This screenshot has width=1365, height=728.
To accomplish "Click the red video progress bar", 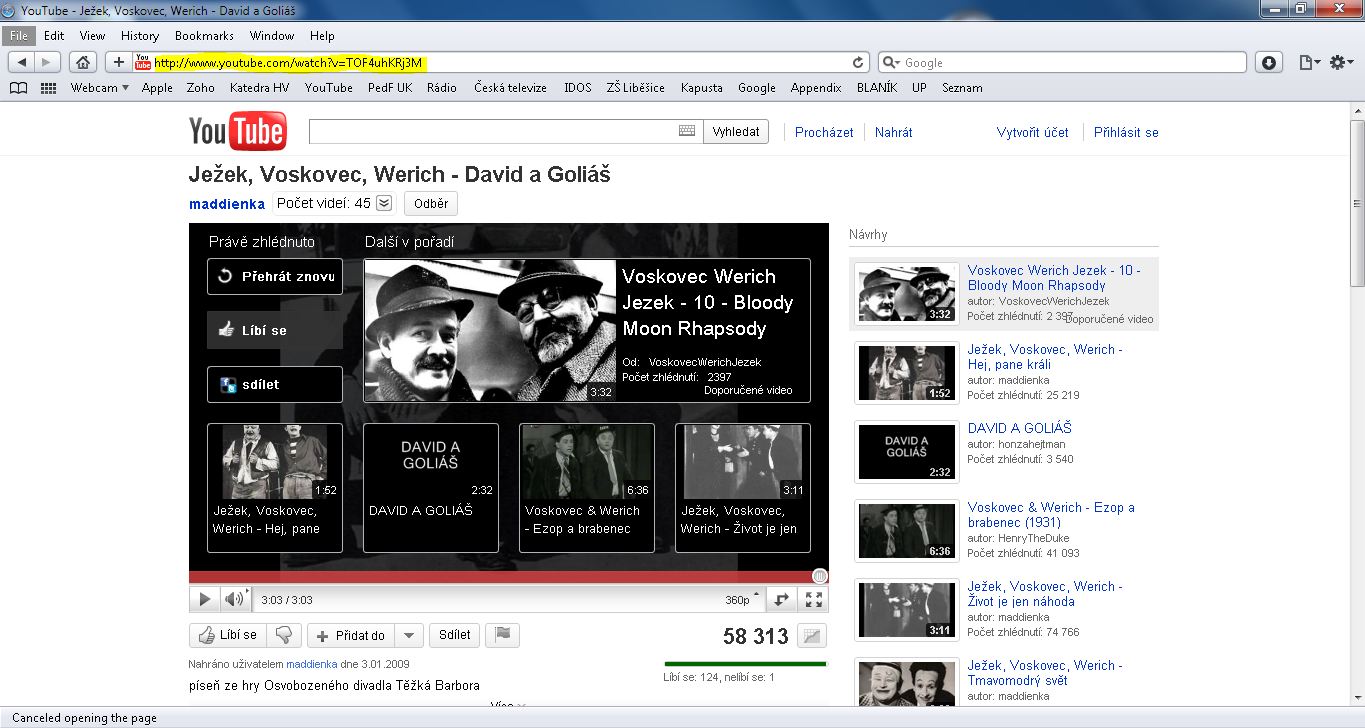I will pos(500,577).
